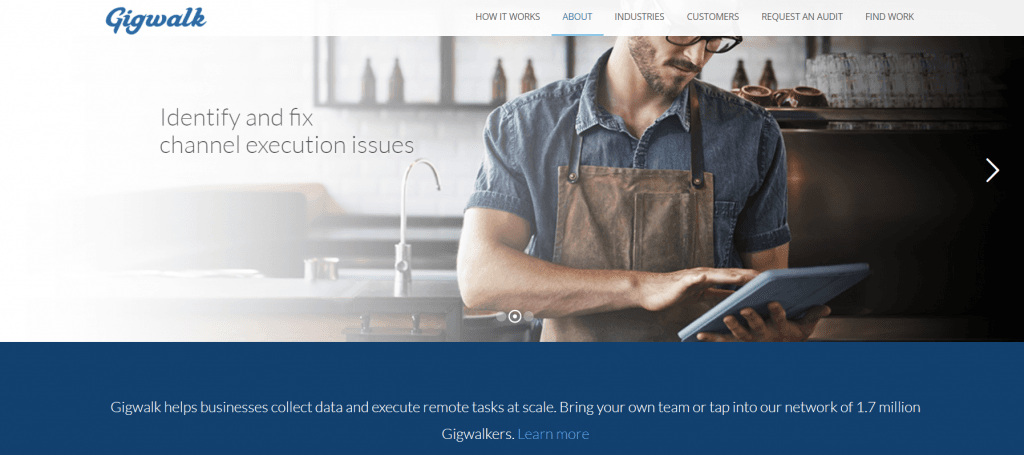Click the man's glasses in photo
Image resolution: width=1024 pixels, height=455 pixels.
click(x=704, y=42)
